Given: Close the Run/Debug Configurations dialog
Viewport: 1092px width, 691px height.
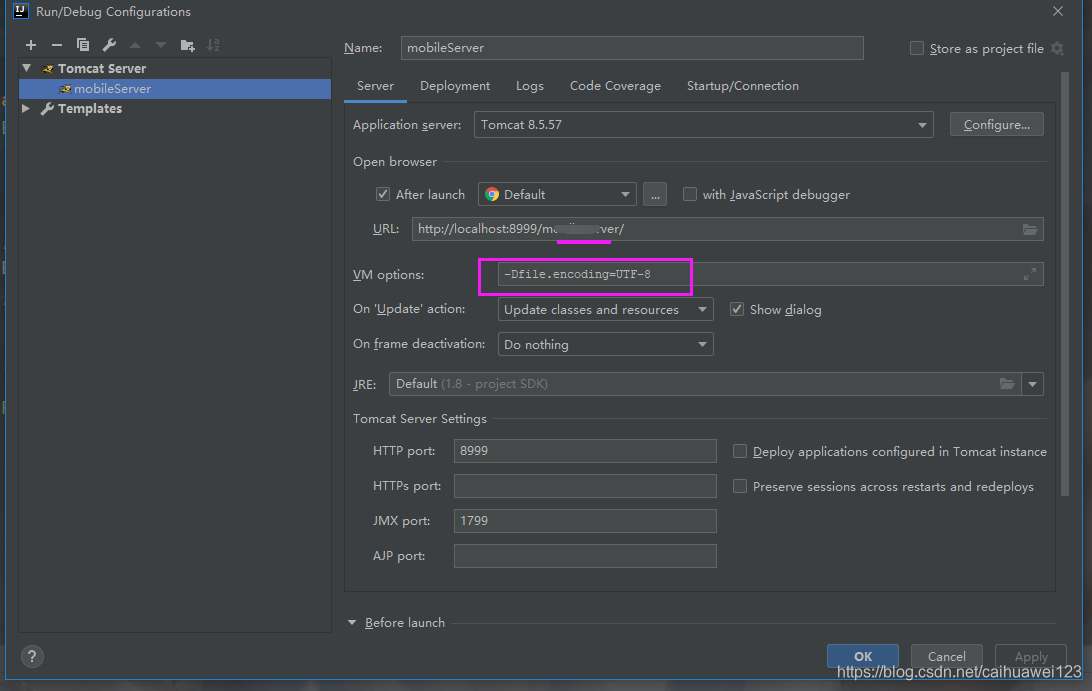Looking at the screenshot, I should coord(1058,11).
